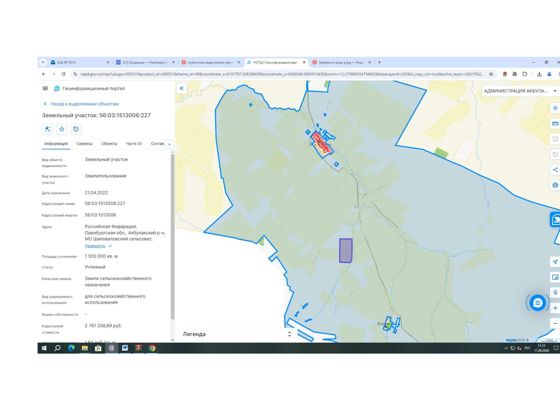Open the hamburger menu beside the portal logo
Screen dimensions: 560x396
click(x=45, y=88)
